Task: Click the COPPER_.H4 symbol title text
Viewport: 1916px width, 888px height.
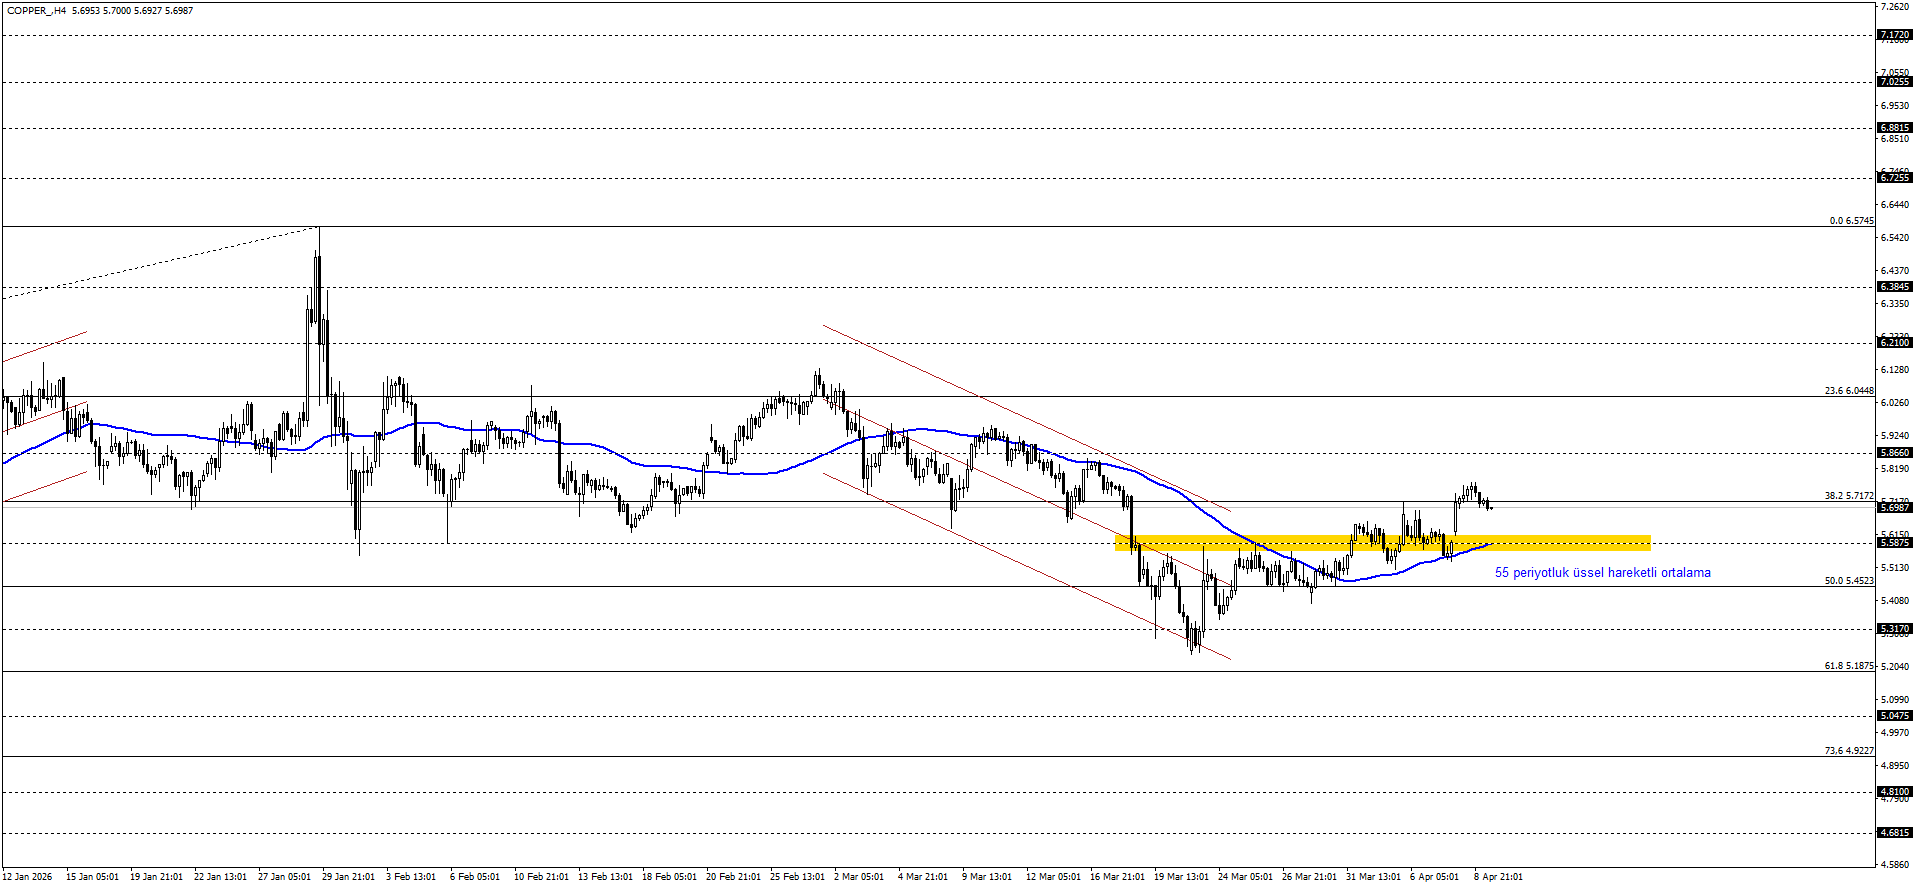Action: pyautogui.click(x=37, y=11)
